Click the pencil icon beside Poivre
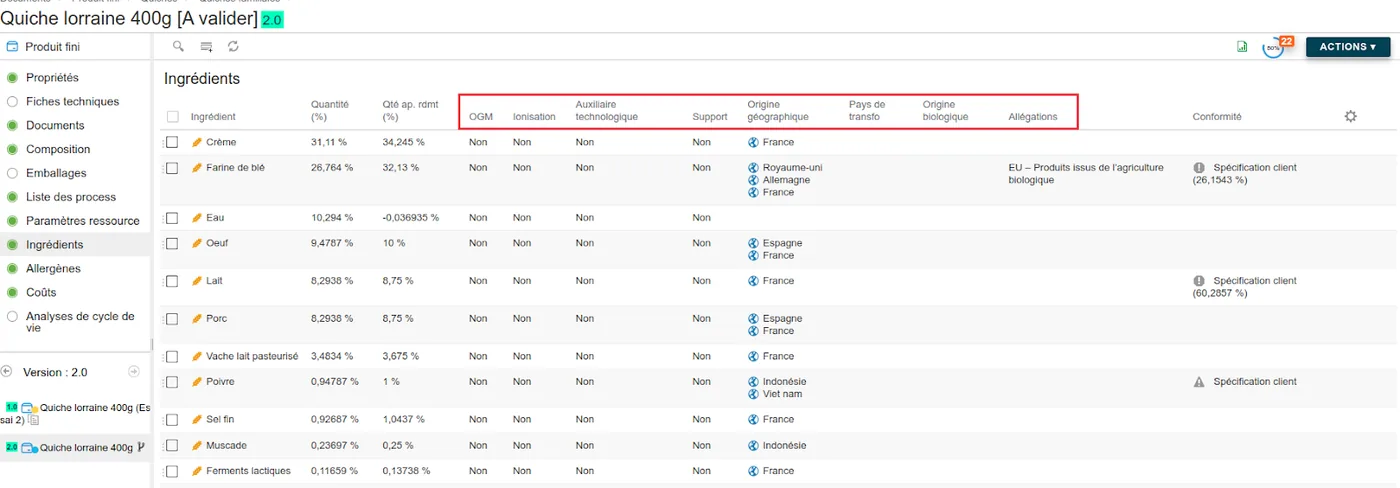The width and height of the screenshot is (1400, 488). [x=197, y=381]
